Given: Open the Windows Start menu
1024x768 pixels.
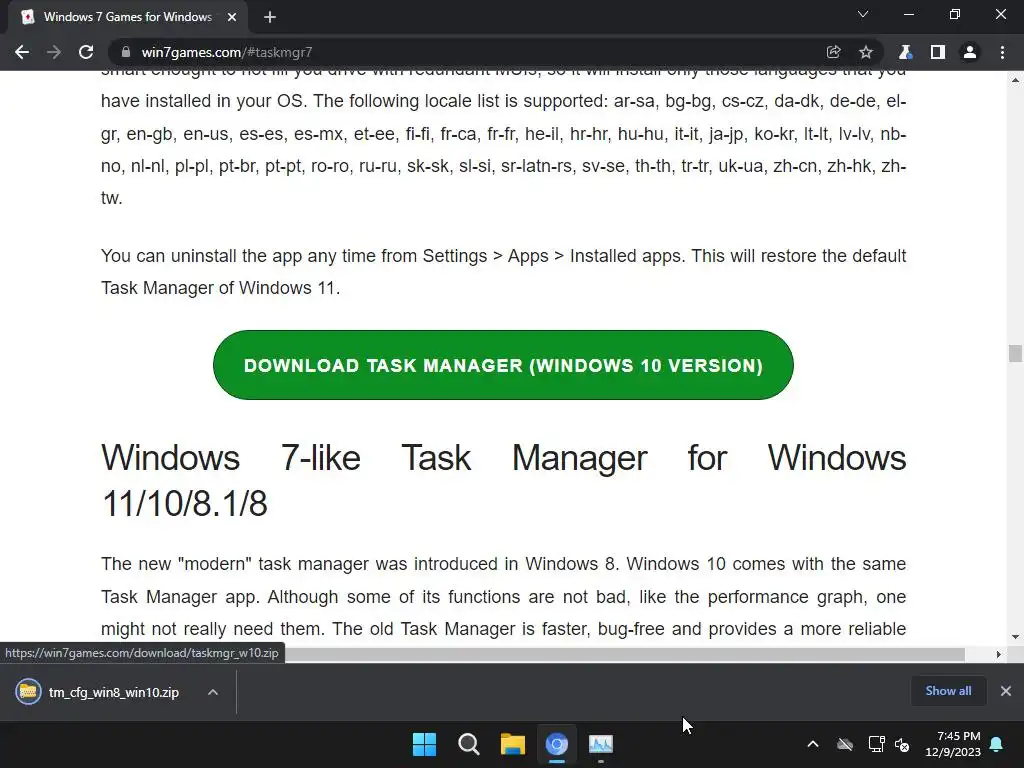Looking at the screenshot, I should point(424,744).
